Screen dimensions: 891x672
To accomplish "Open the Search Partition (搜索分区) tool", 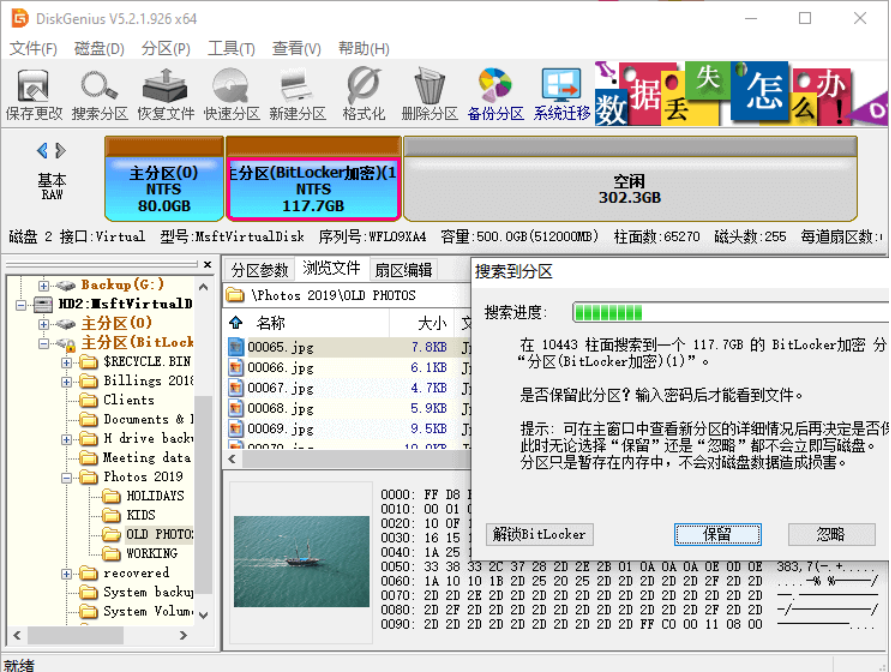I will 99,94.
